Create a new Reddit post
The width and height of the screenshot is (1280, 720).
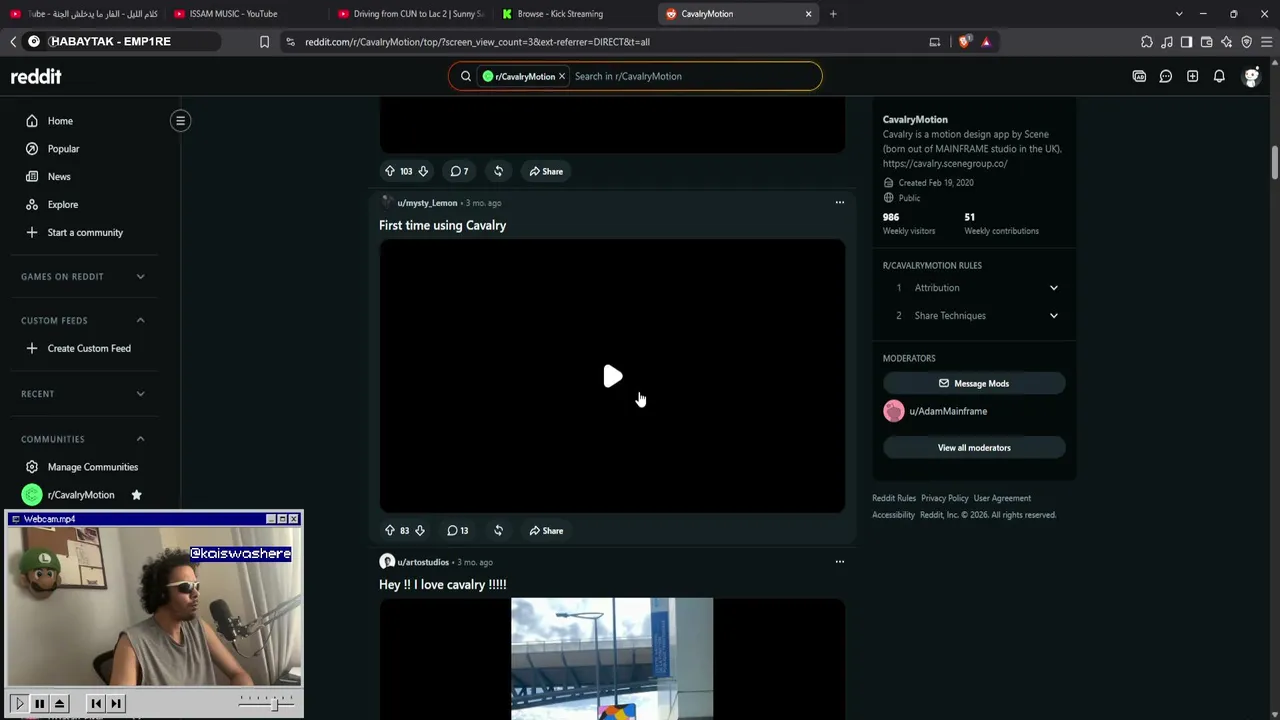(x=1193, y=76)
